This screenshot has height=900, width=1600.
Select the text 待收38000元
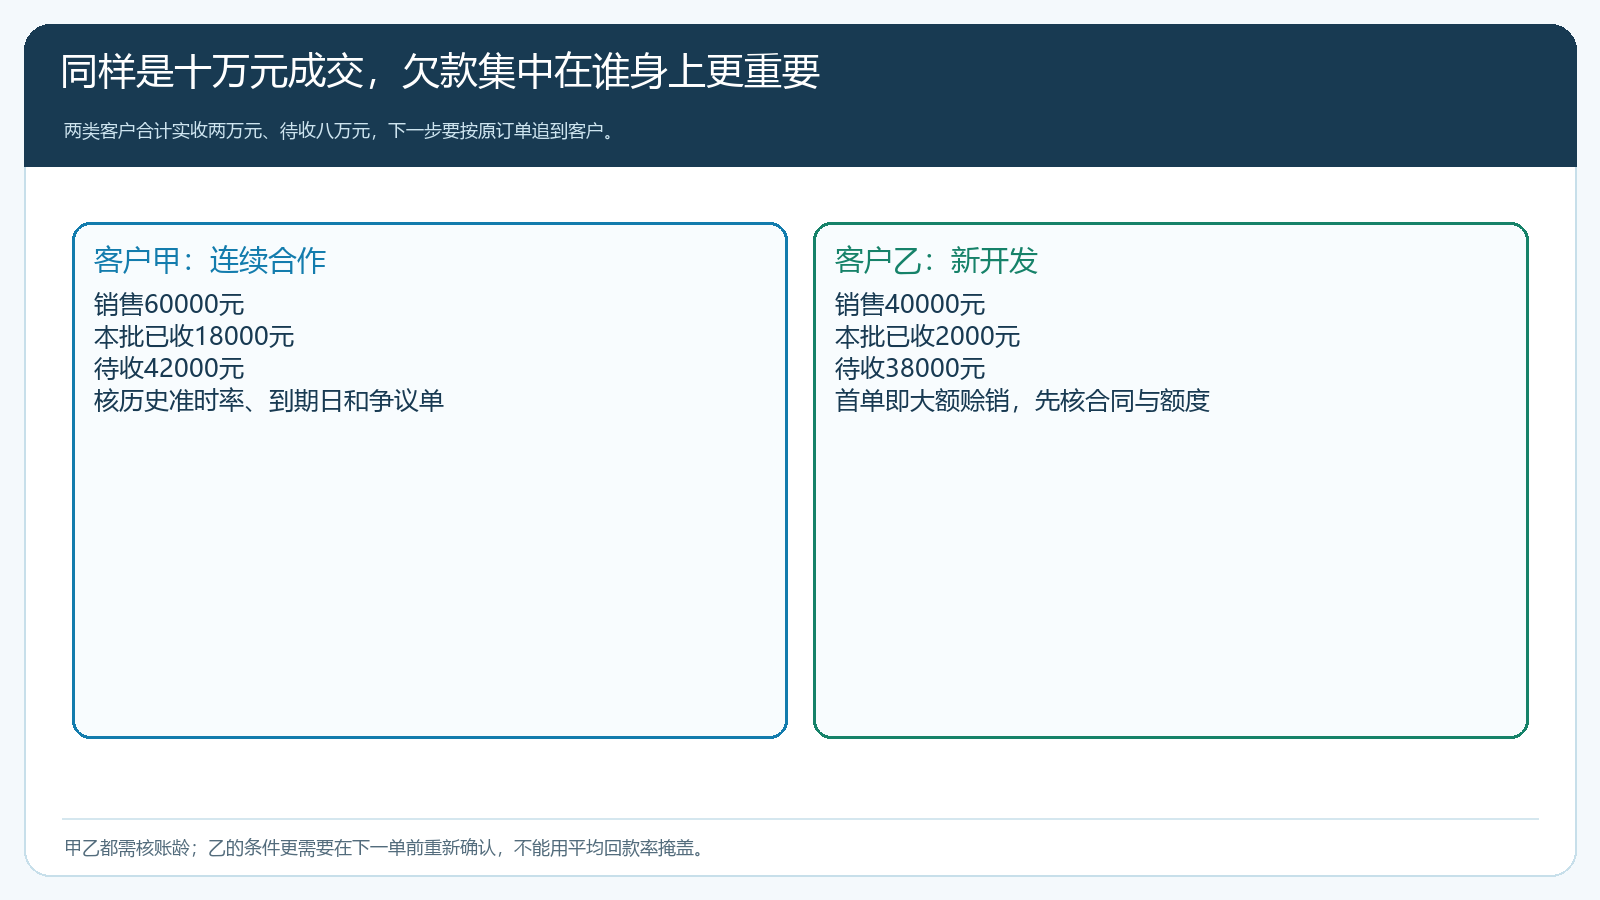pos(910,368)
